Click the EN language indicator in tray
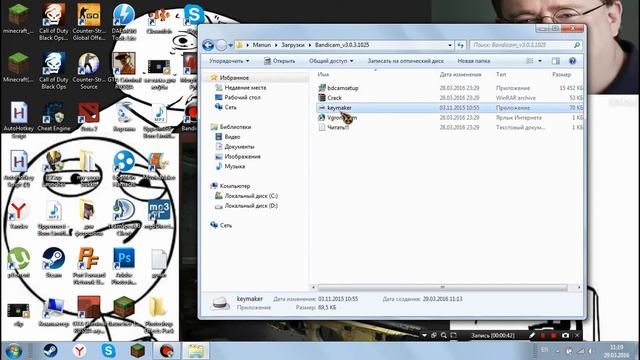Image resolution: width=640 pixels, height=360 pixels. pyautogui.click(x=544, y=350)
